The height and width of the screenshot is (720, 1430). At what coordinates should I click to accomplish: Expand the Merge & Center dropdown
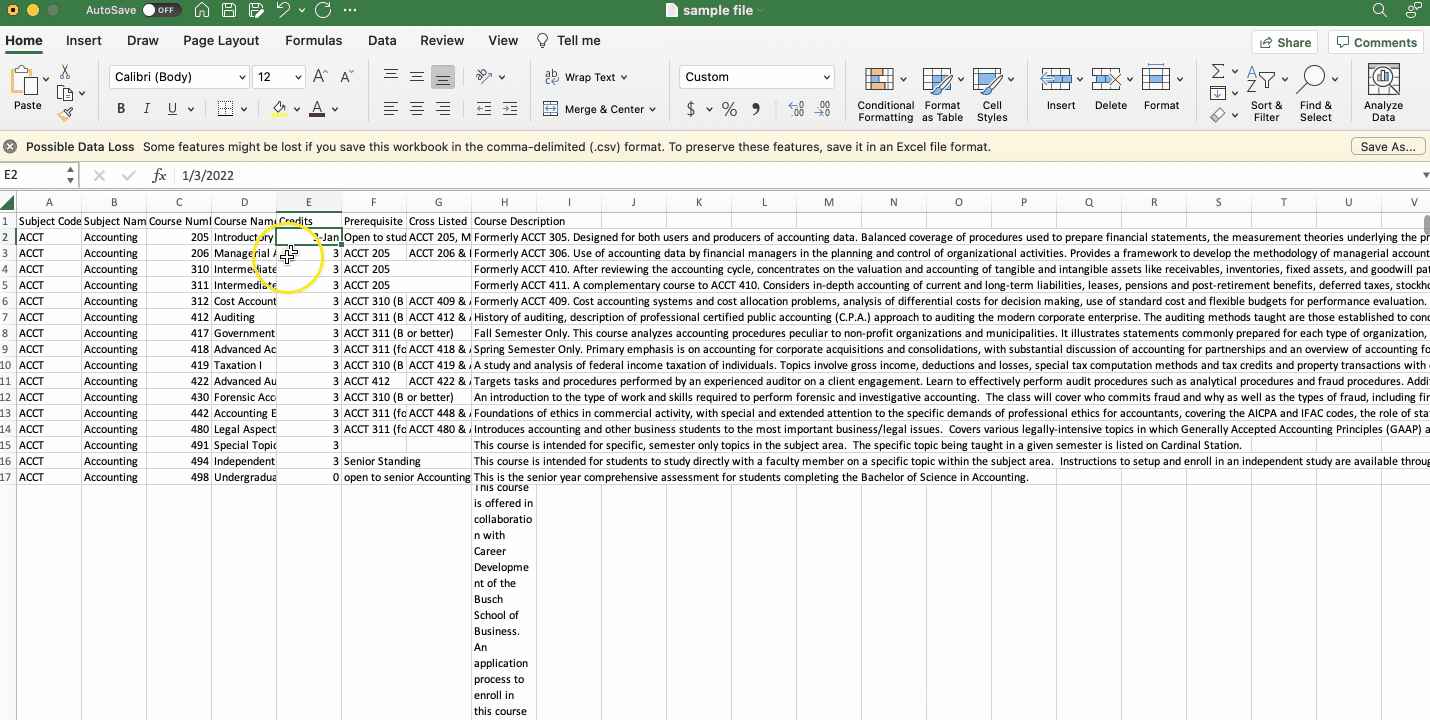pos(653,109)
